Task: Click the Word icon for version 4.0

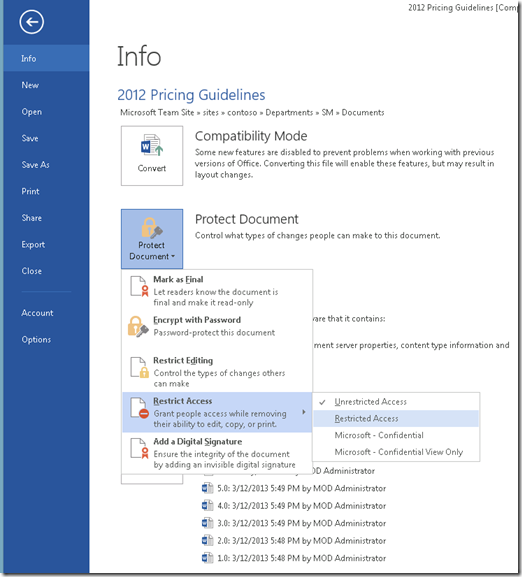Action: point(207,506)
